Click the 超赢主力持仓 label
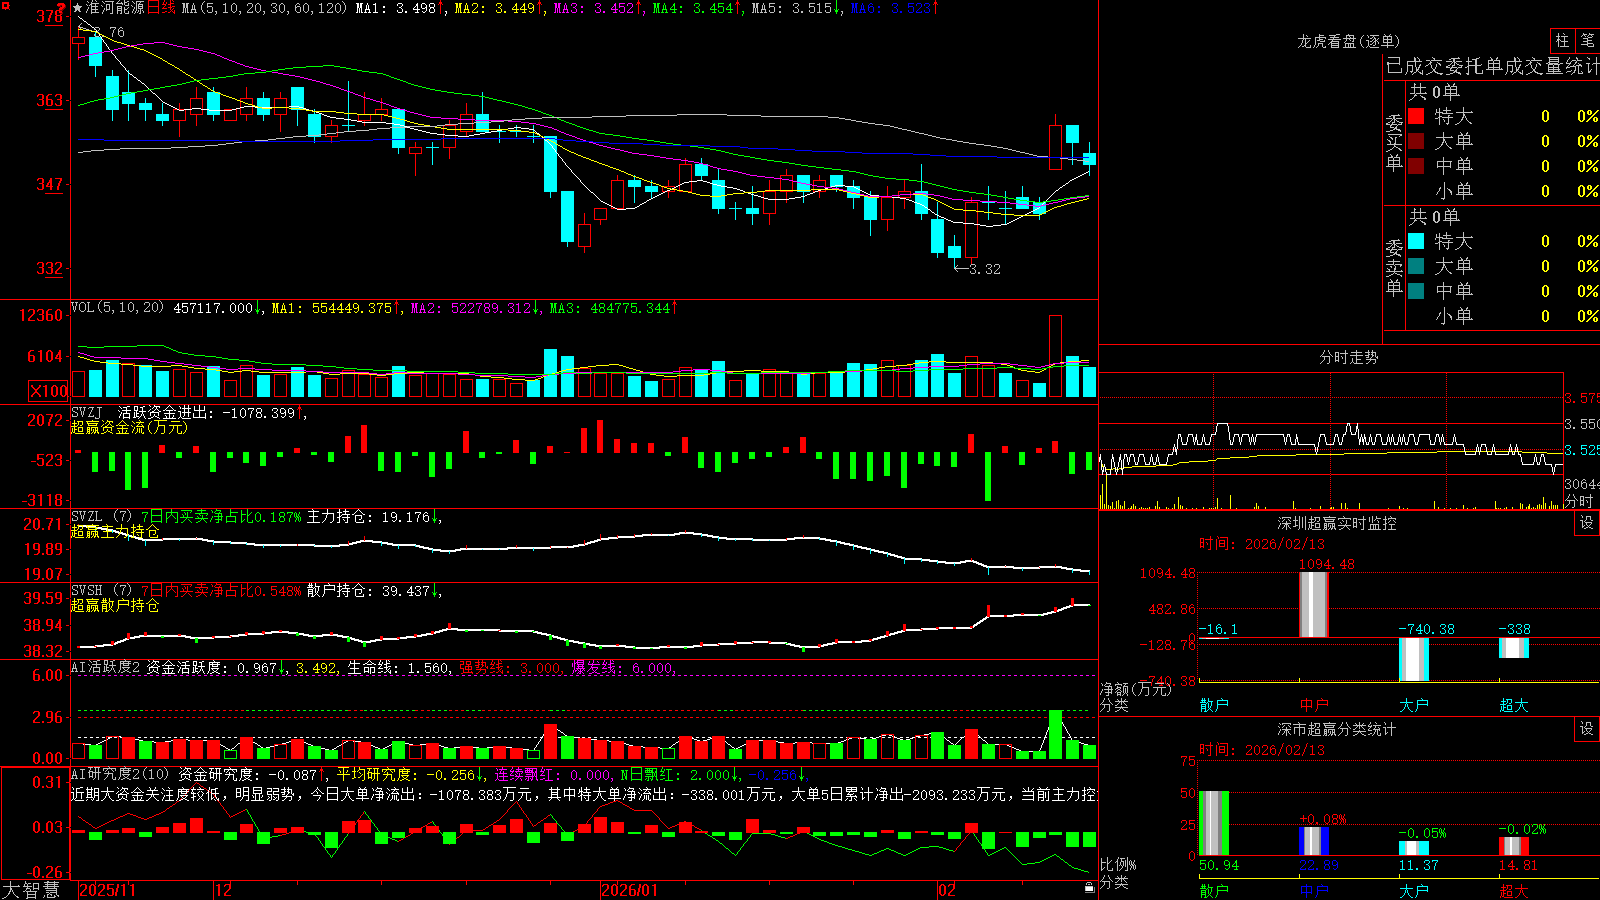Screen dimensions: 1600x900 click(115, 531)
